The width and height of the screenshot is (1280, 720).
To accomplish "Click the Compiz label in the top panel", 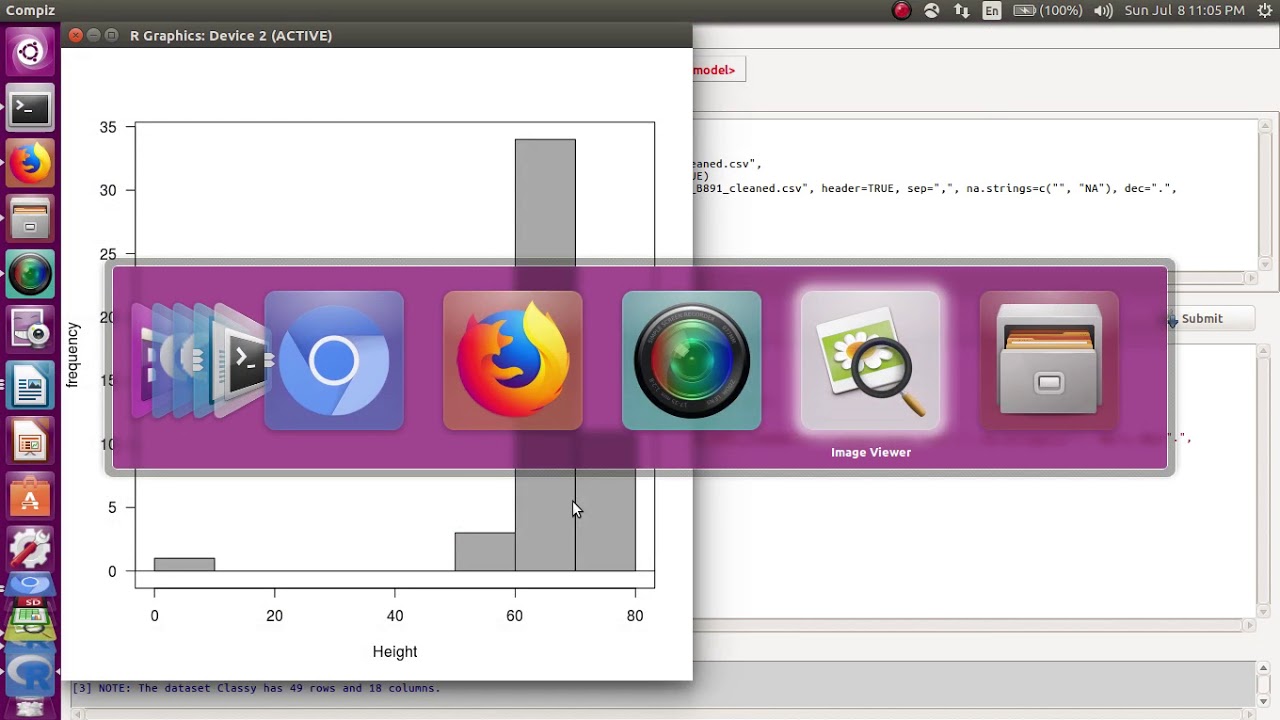I will coord(31,11).
